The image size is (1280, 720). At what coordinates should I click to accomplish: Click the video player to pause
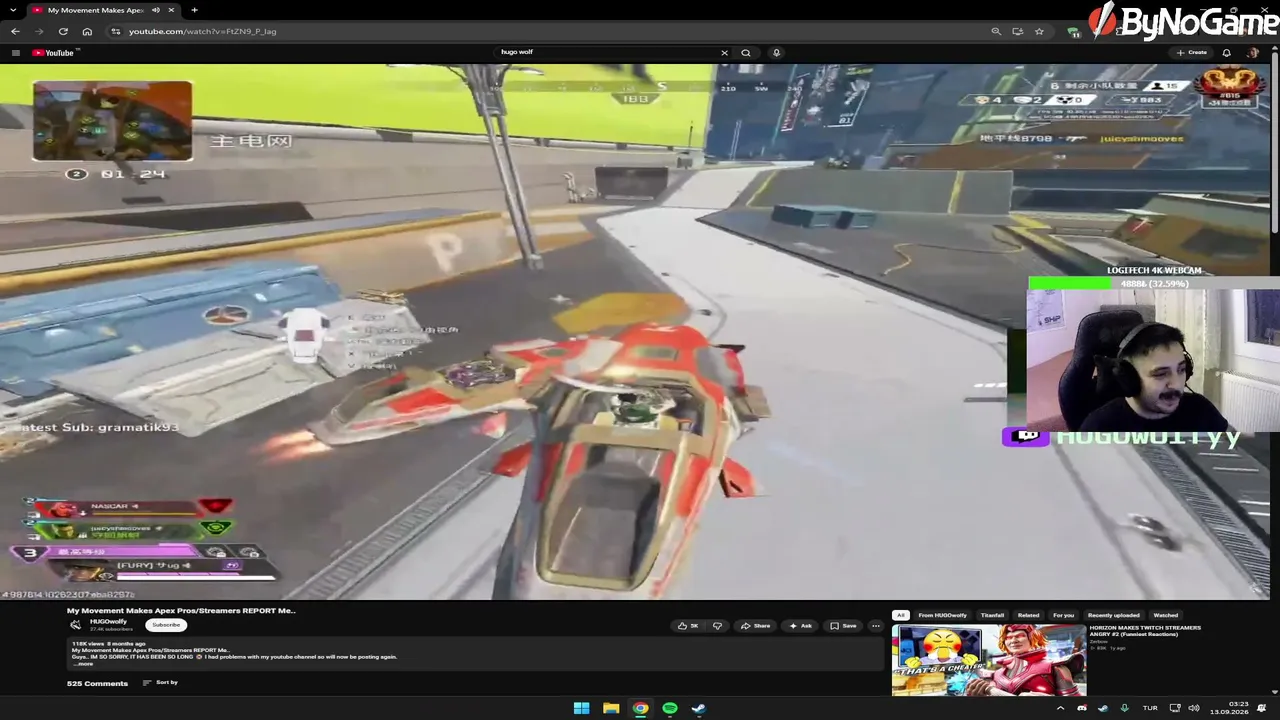click(636, 332)
